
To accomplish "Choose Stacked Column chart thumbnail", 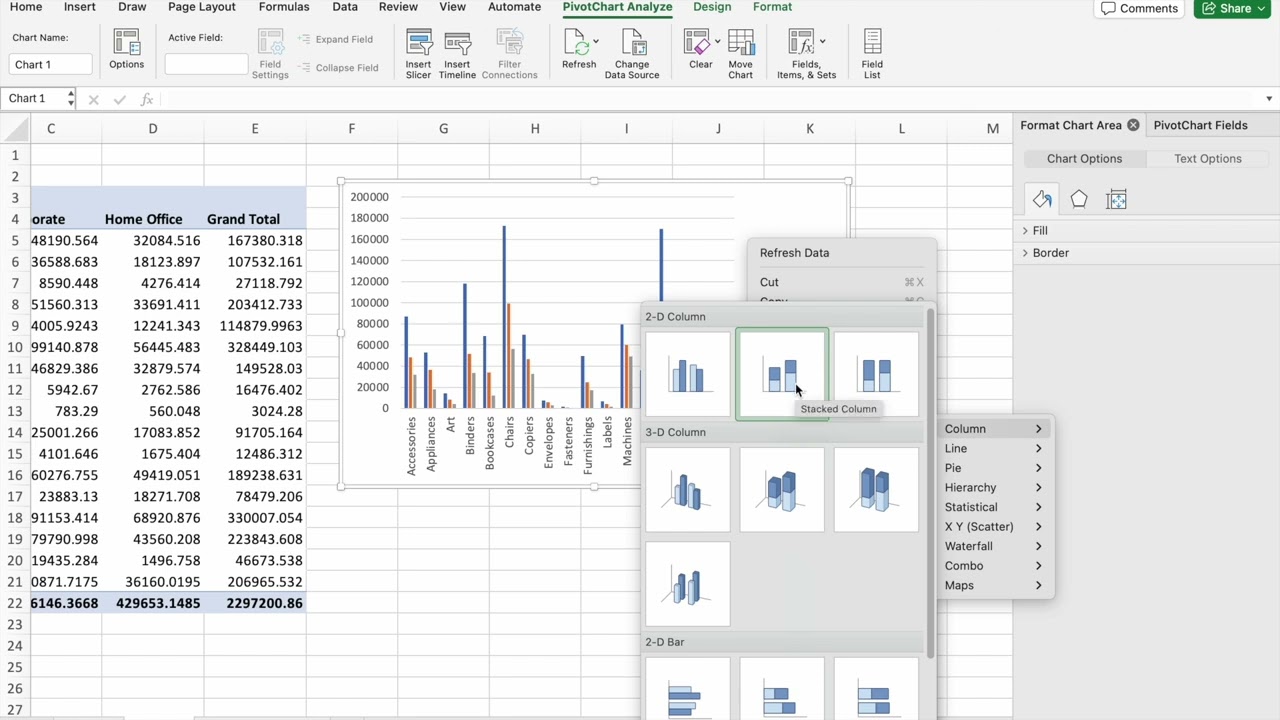I will [x=782, y=374].
